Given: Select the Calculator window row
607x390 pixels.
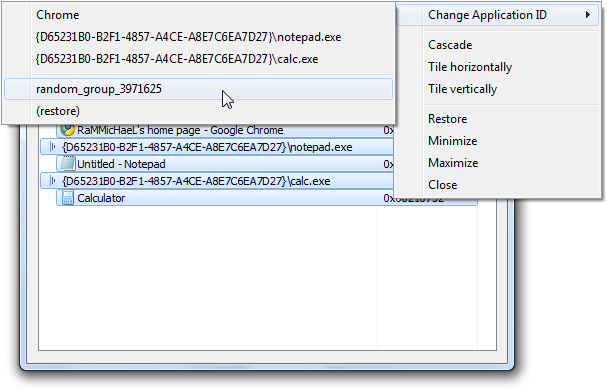Looking at the screenshot, I should [x=267, y=198].
